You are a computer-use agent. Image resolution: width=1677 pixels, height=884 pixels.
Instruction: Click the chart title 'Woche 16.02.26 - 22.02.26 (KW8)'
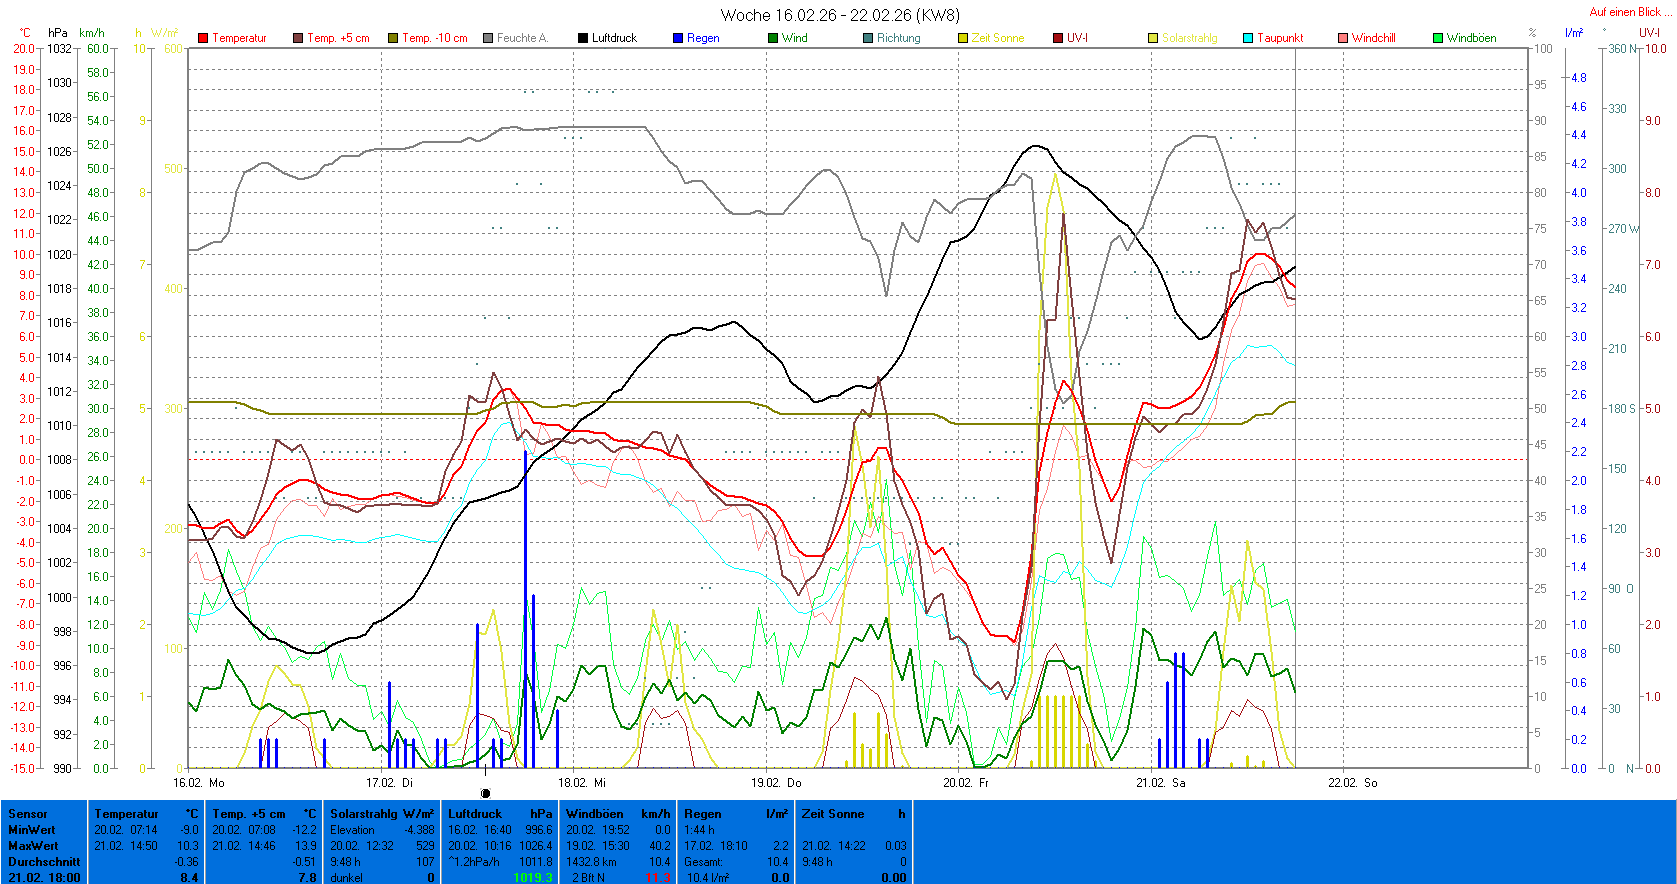click(839, 15)
